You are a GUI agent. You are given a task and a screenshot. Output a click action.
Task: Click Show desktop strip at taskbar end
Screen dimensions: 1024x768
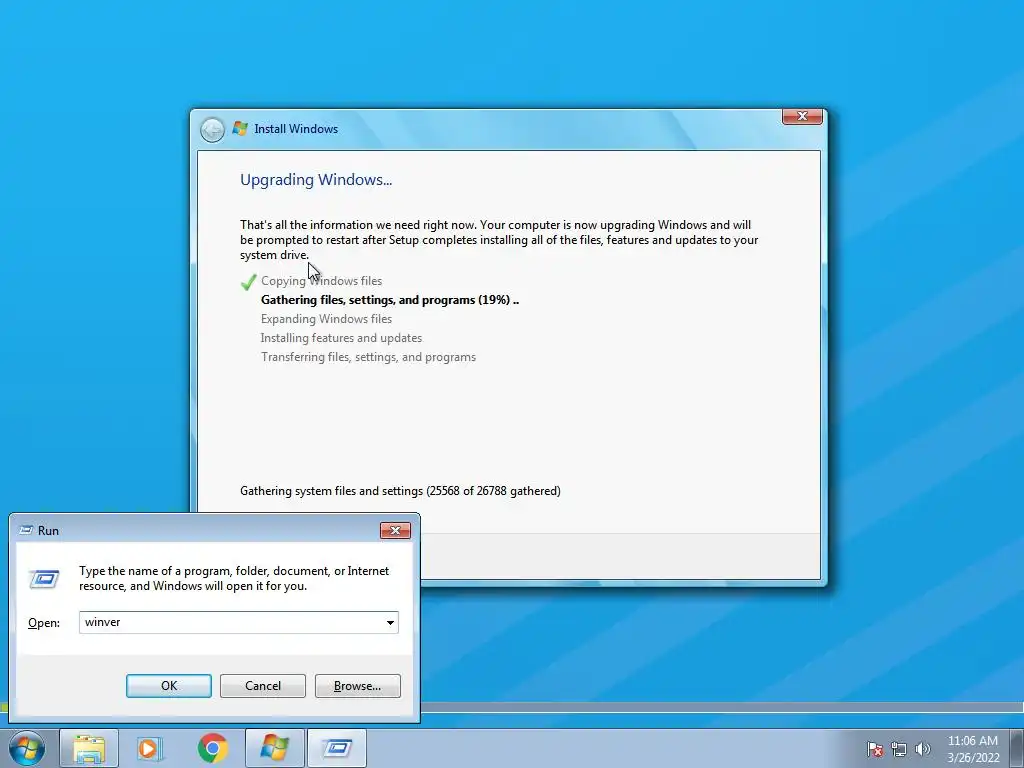1017,748
